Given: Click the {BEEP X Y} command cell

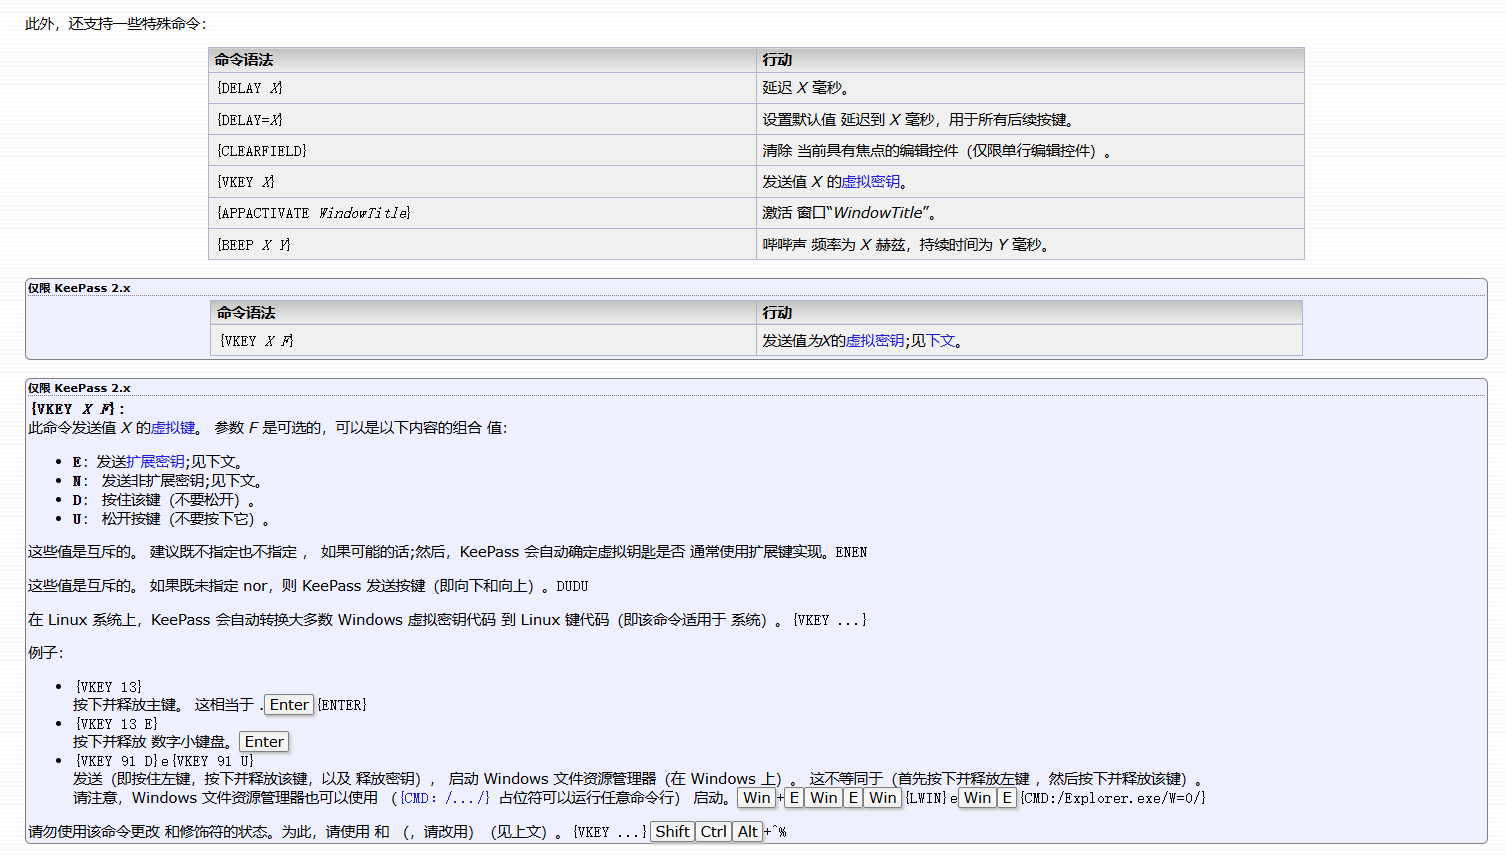Looking at the screenshot, I should click(254, 245).
